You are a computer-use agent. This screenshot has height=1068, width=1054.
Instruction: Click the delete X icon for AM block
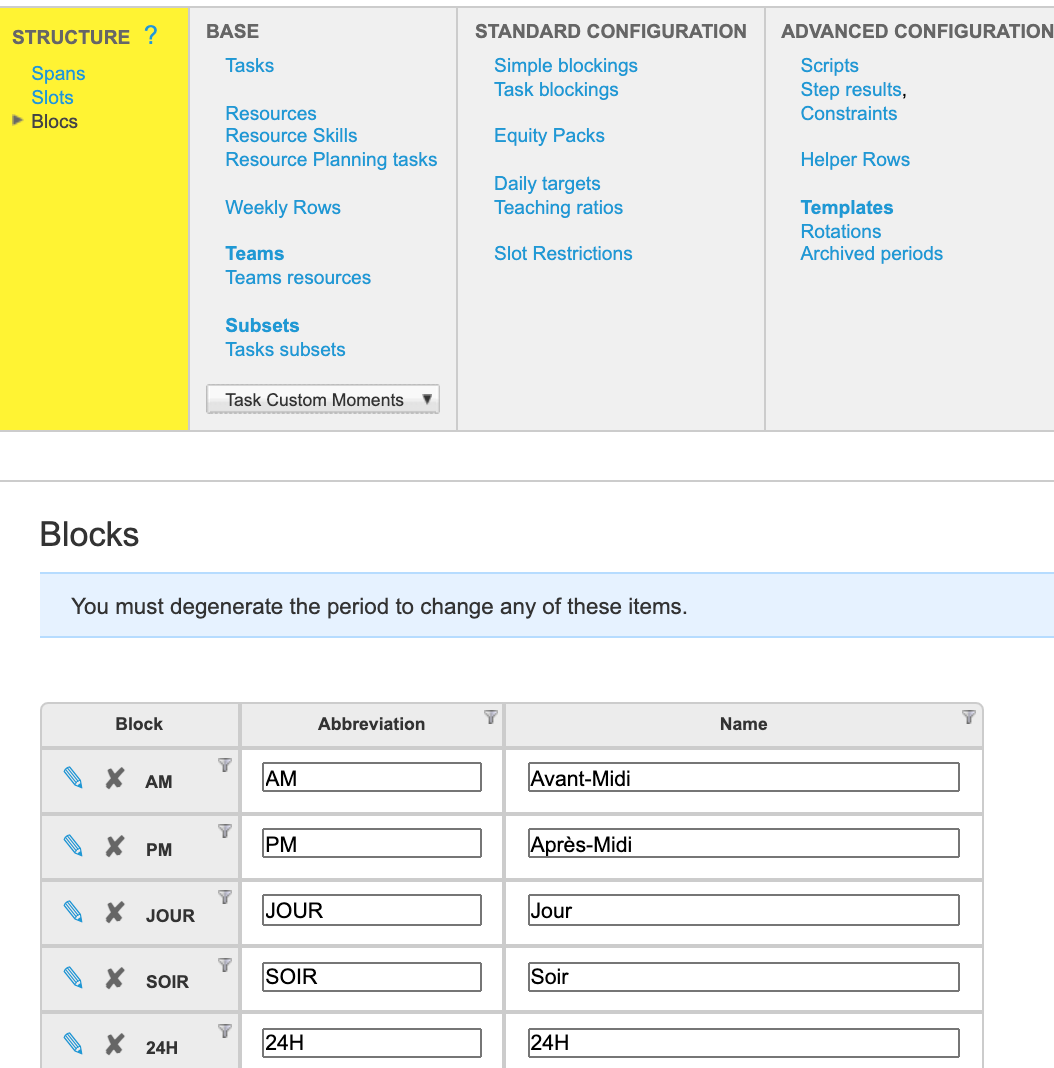pos(114,778)
